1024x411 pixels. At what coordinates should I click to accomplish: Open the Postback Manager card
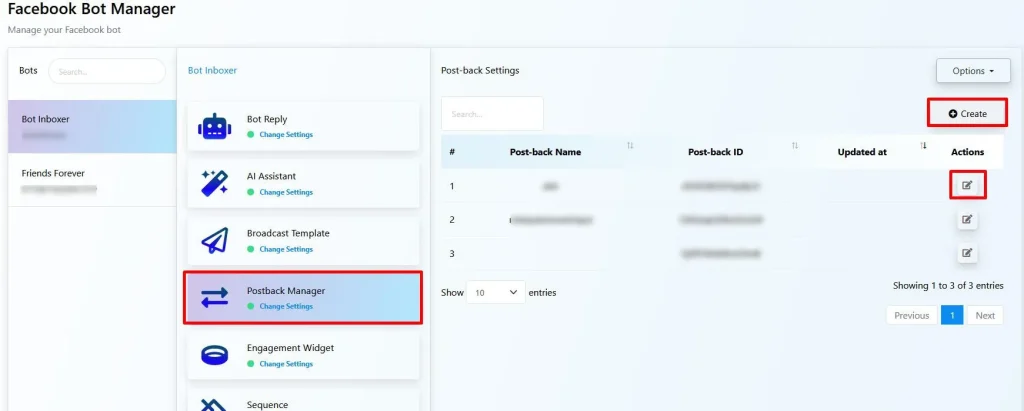[304, 298]
